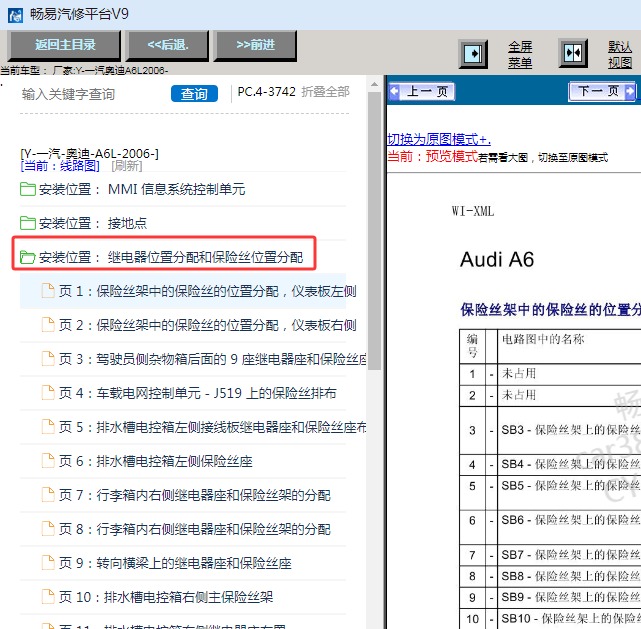This screenshot has height=629, width=641.
Task: Click table cell SB5 - 保险丝架上的保险丝
Action: point(570,492)
